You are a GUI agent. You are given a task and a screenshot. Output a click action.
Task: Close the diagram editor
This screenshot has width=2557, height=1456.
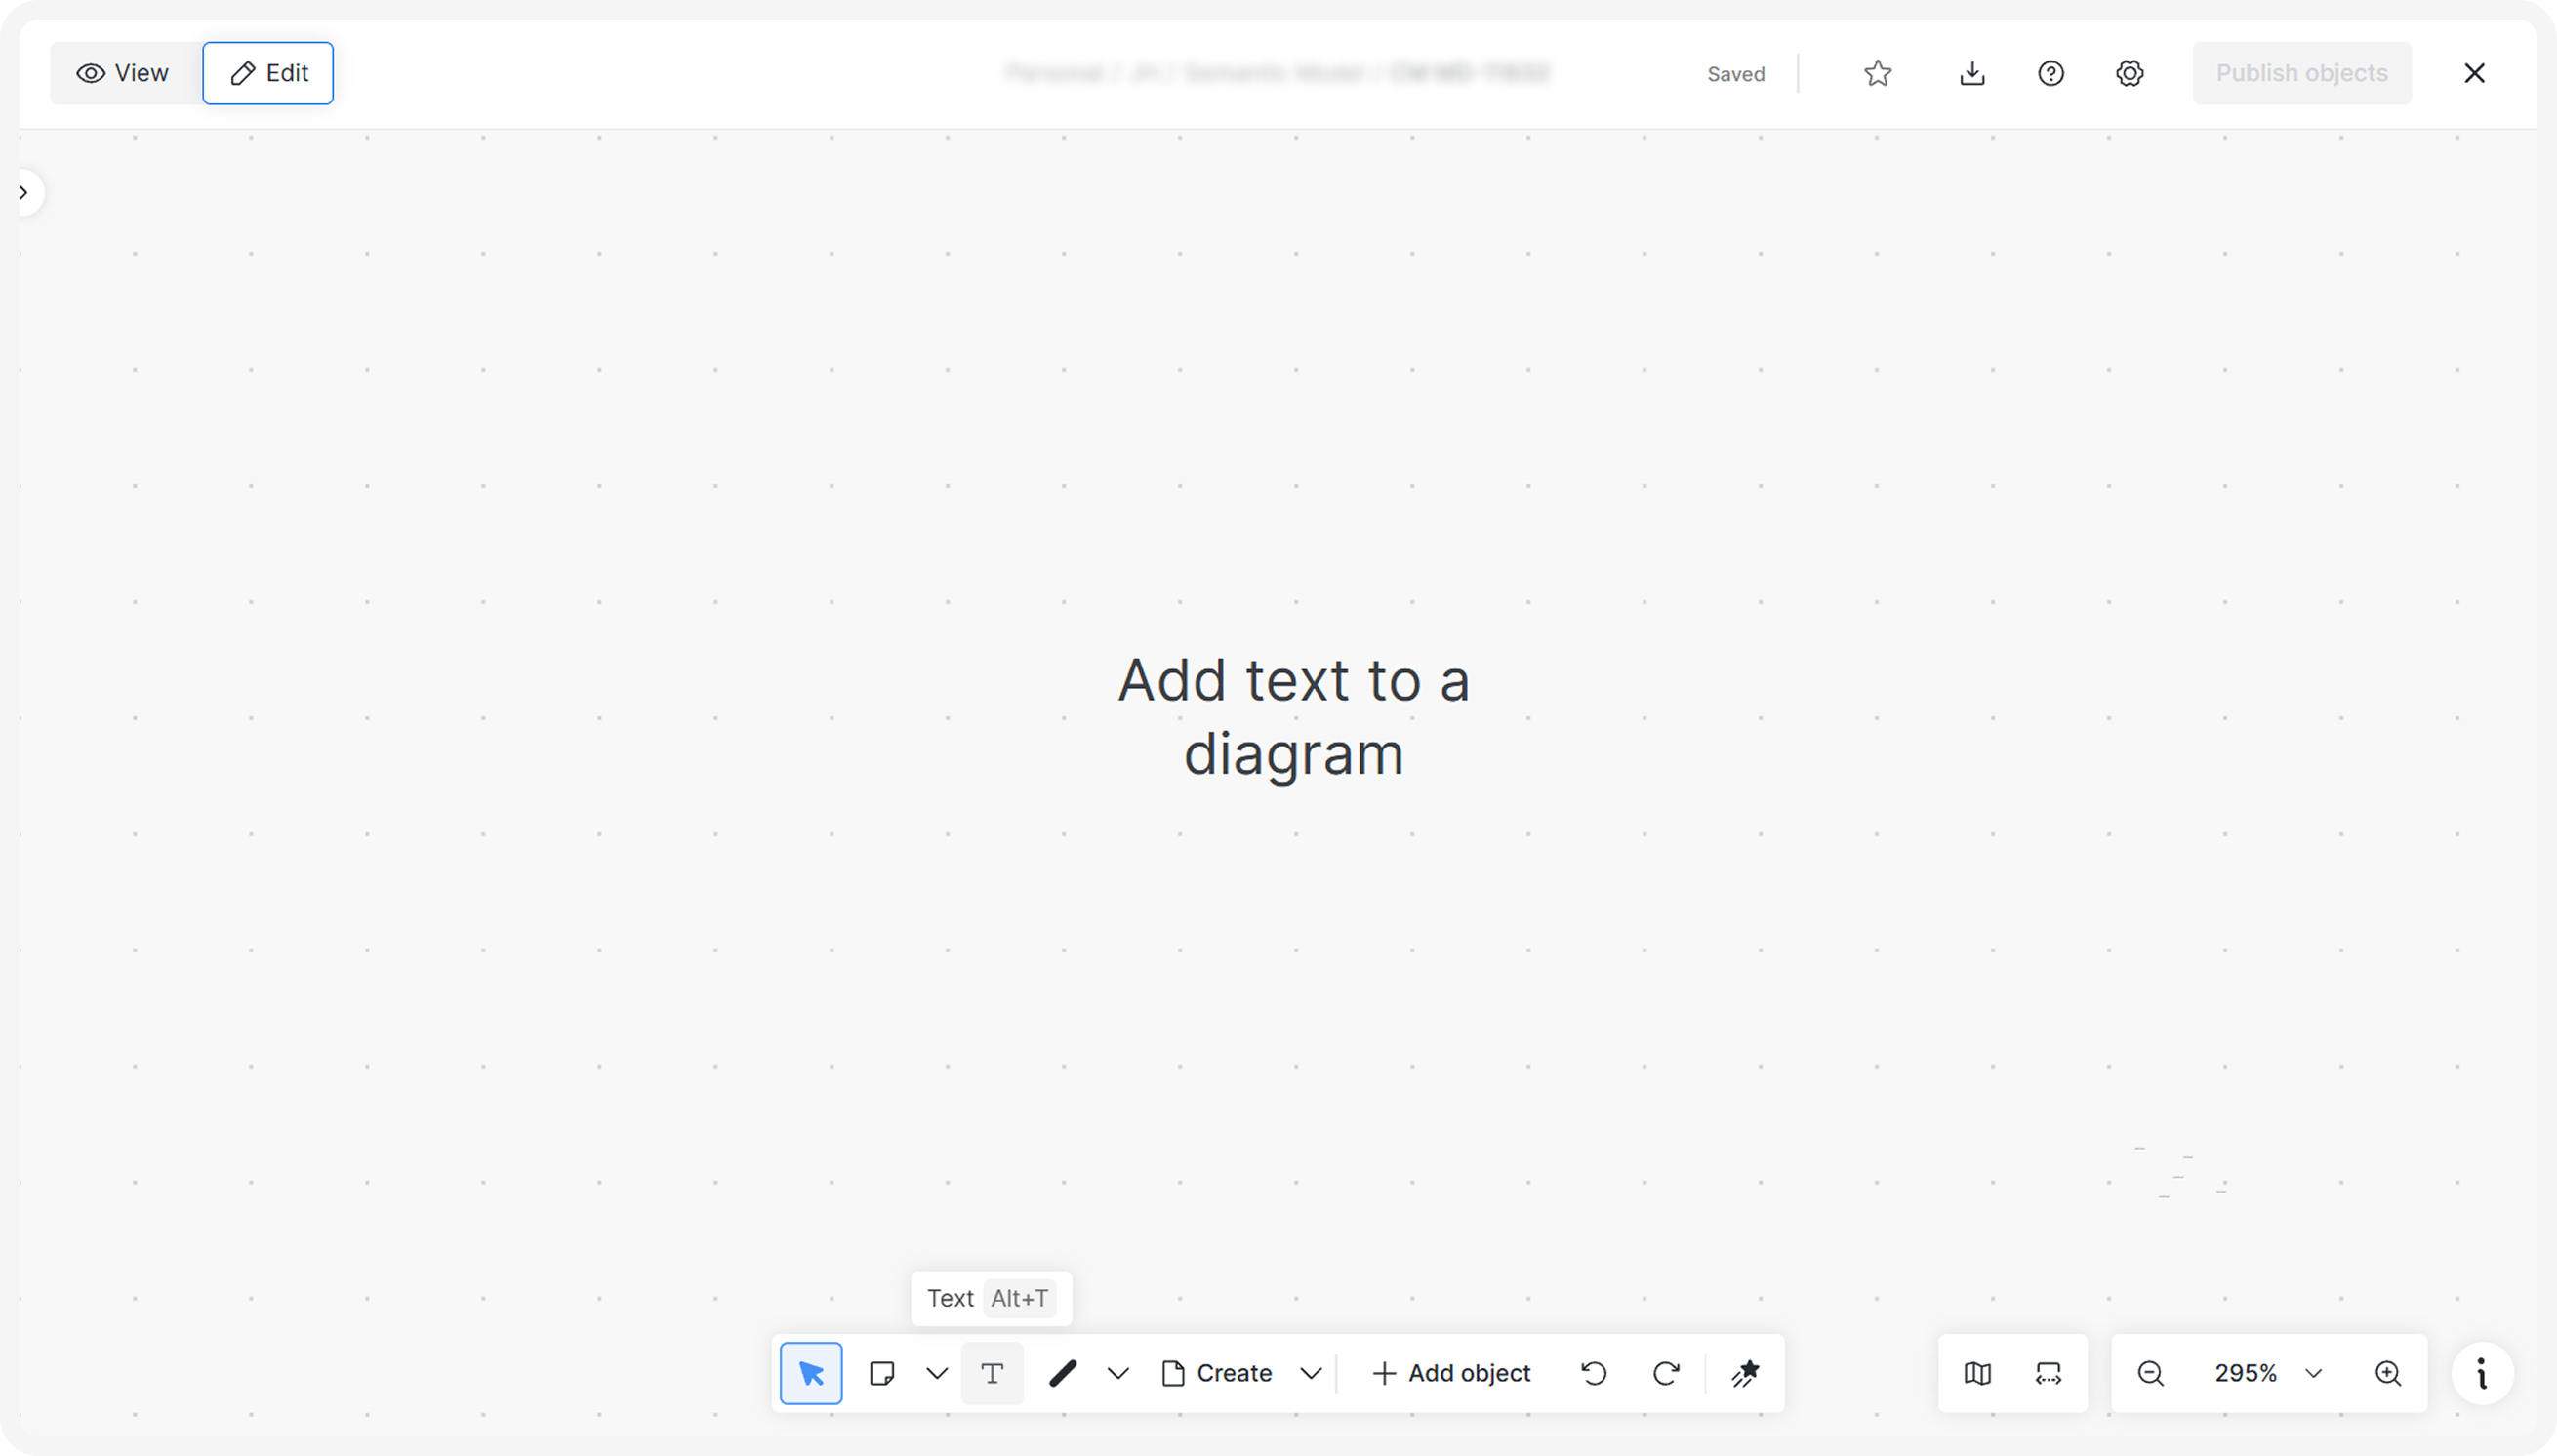pos(2475,73)
